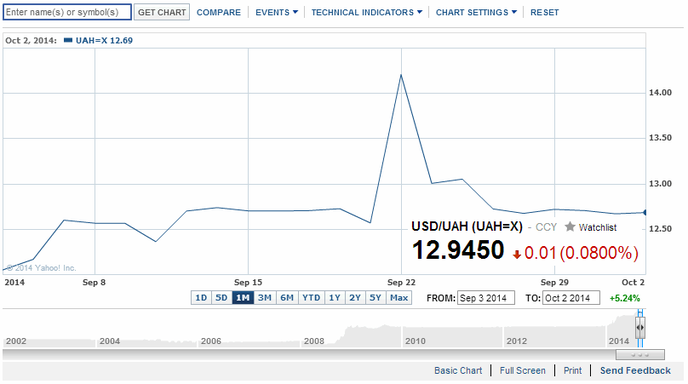Switch to Max time range
The image size is (688, 384).
click(399, 298)
